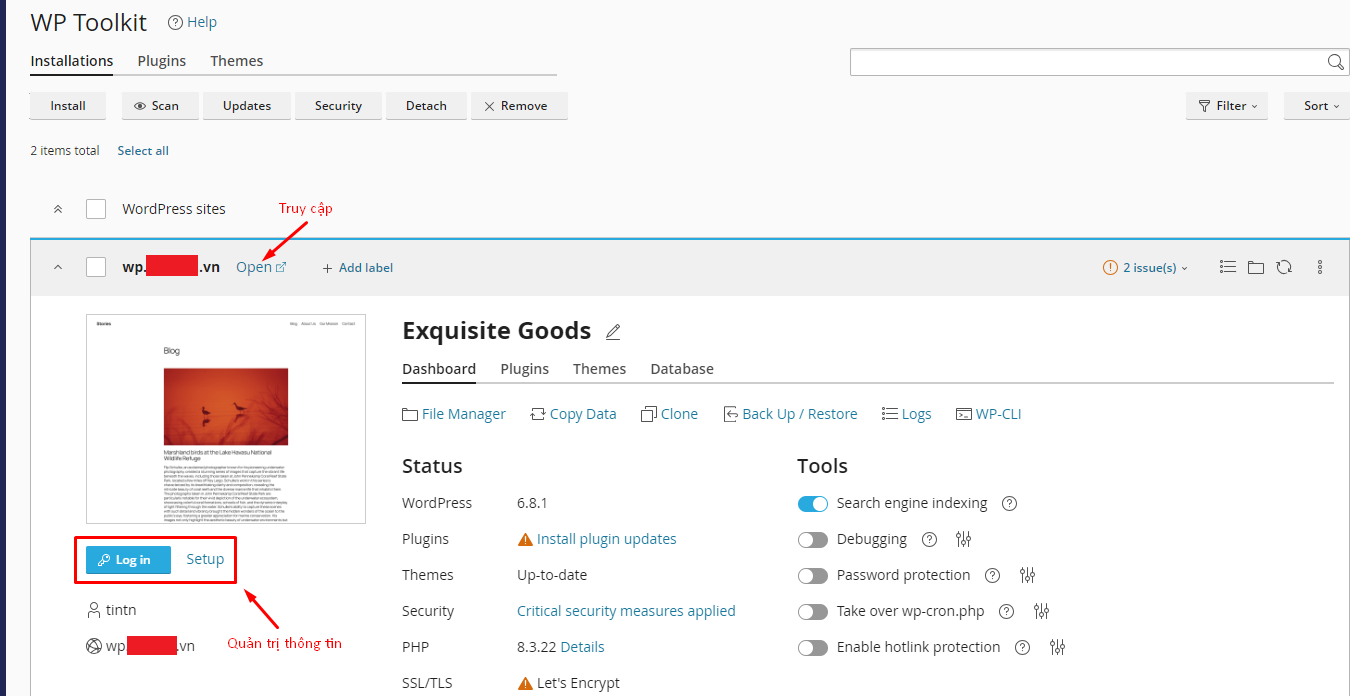The image size is (1350, 696).
Task: Open the three-dot more actions menu
Action: (1320, 267)
